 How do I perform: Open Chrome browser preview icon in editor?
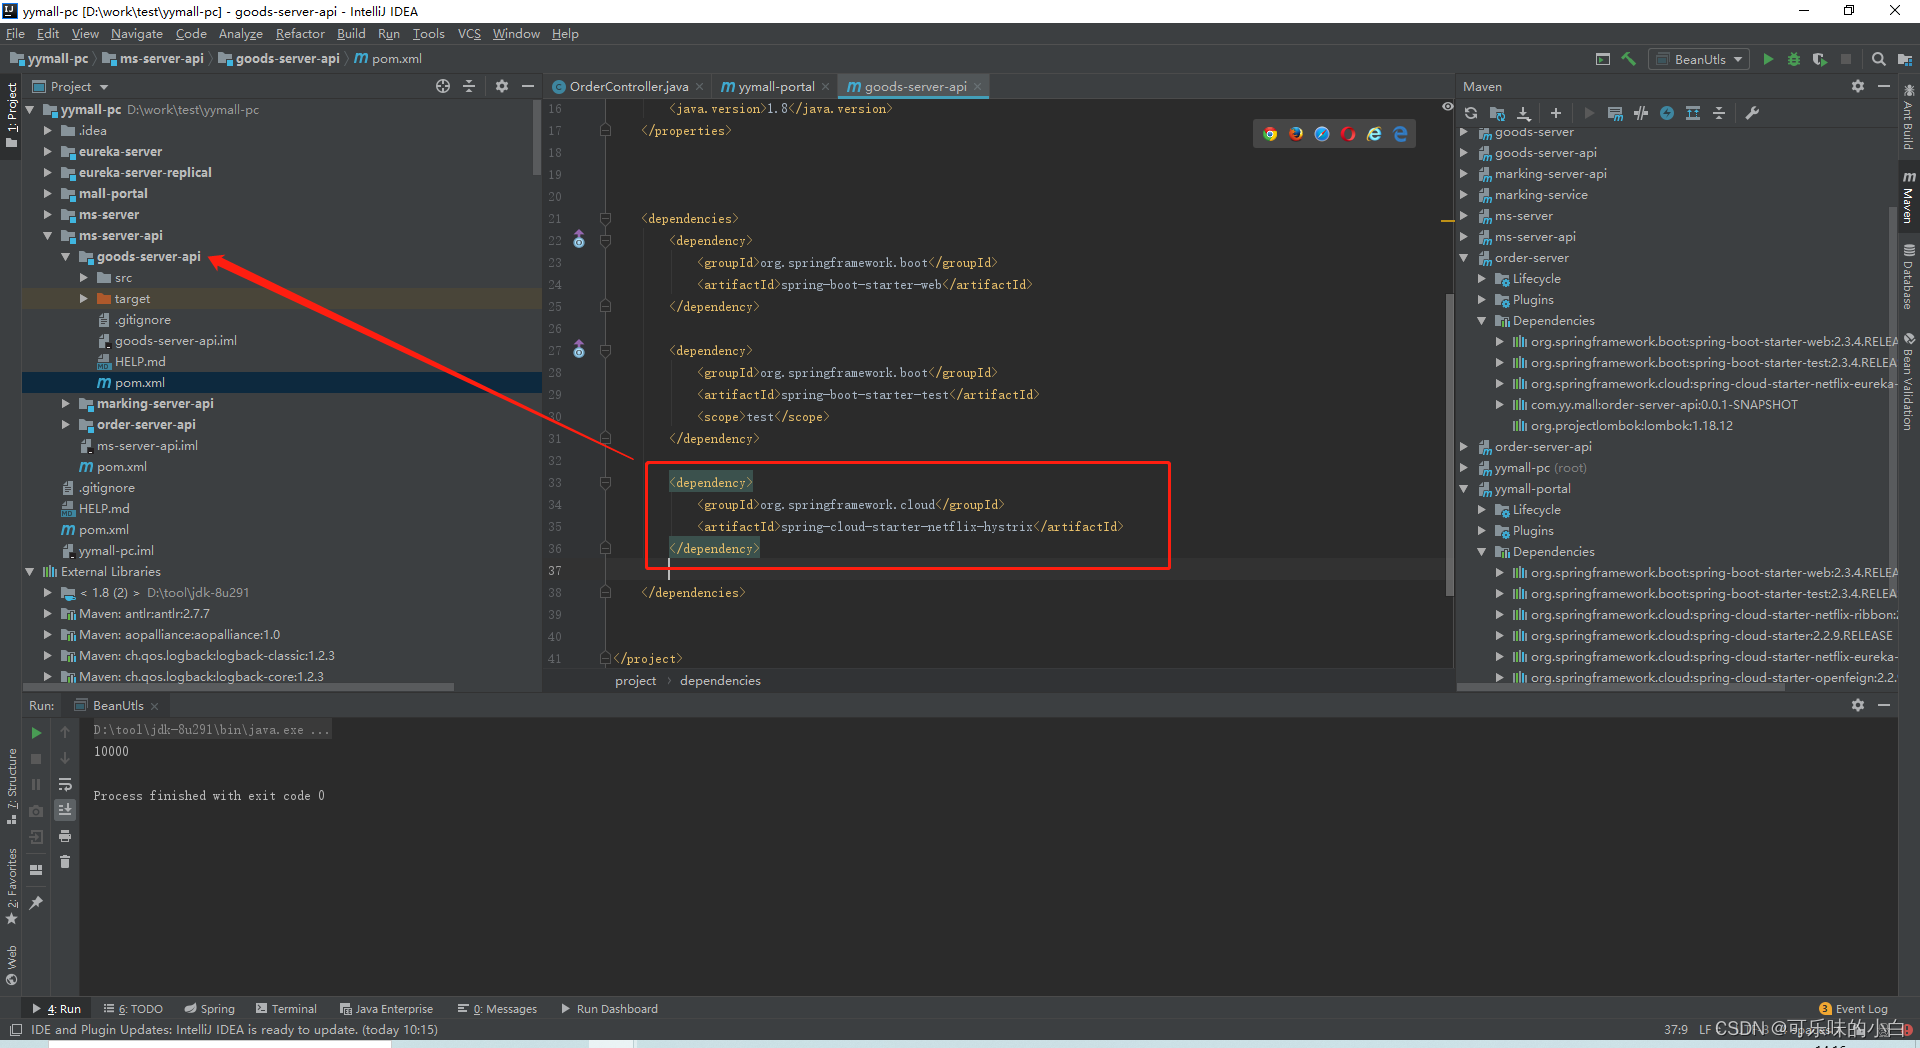click(1270, 134)
